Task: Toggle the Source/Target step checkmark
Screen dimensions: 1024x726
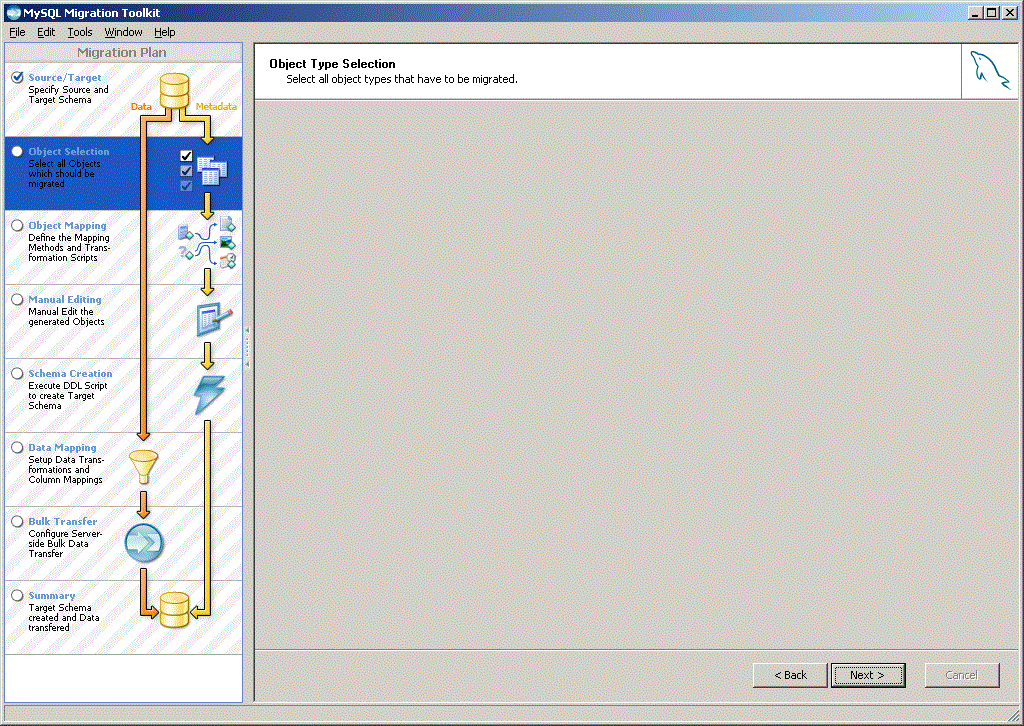Action: pyautogui.click(x=17, y=77)
